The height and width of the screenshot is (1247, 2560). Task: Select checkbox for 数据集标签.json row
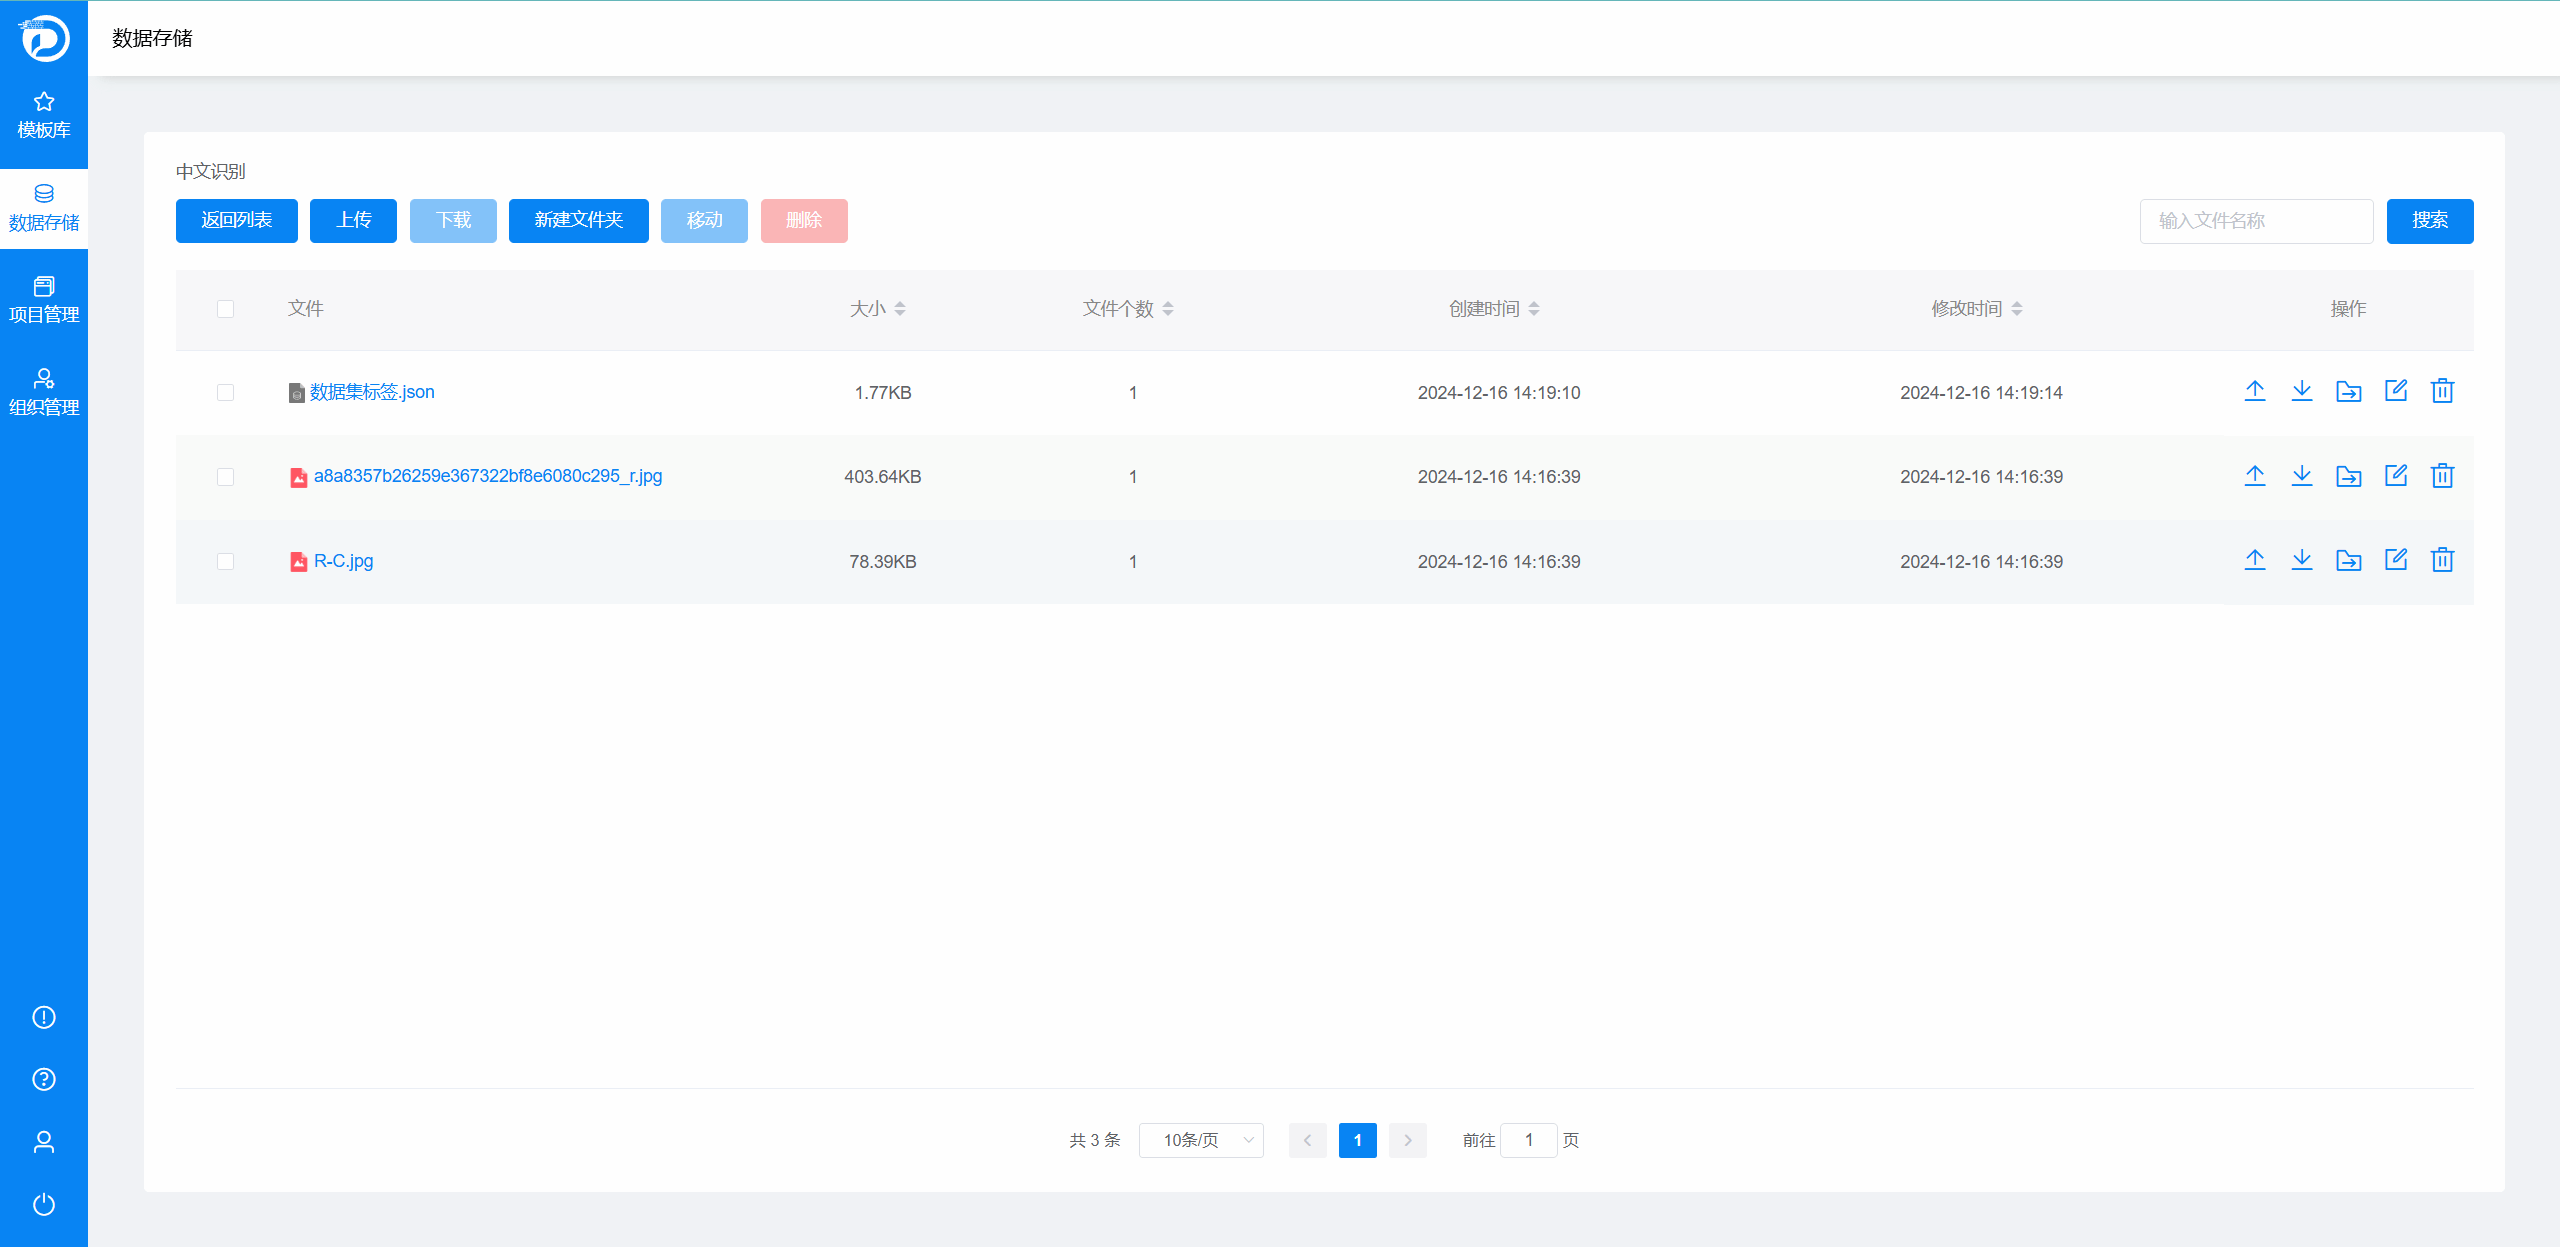pyautogui.click(x=225, y=393)
